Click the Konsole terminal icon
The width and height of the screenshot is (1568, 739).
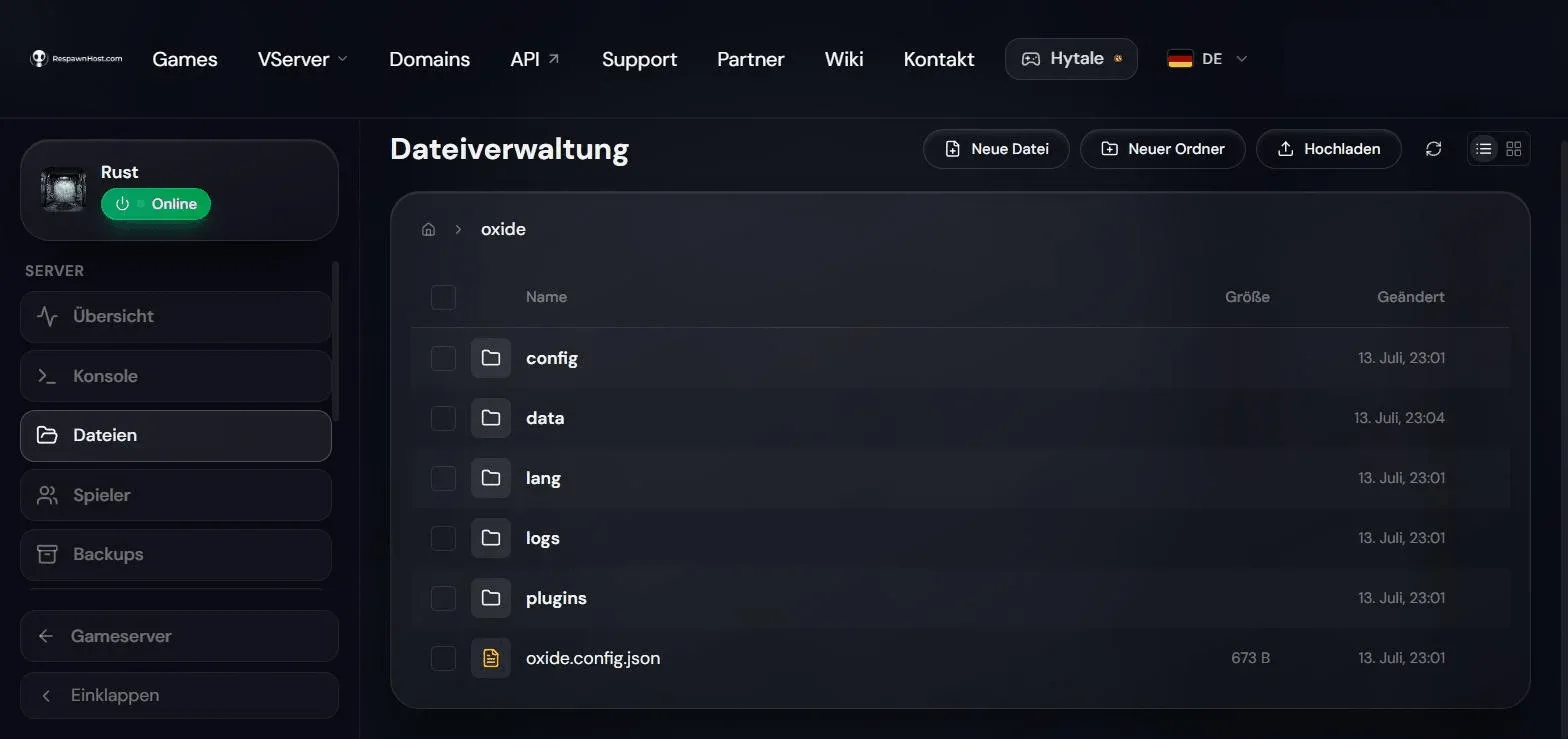coord(47,376)
